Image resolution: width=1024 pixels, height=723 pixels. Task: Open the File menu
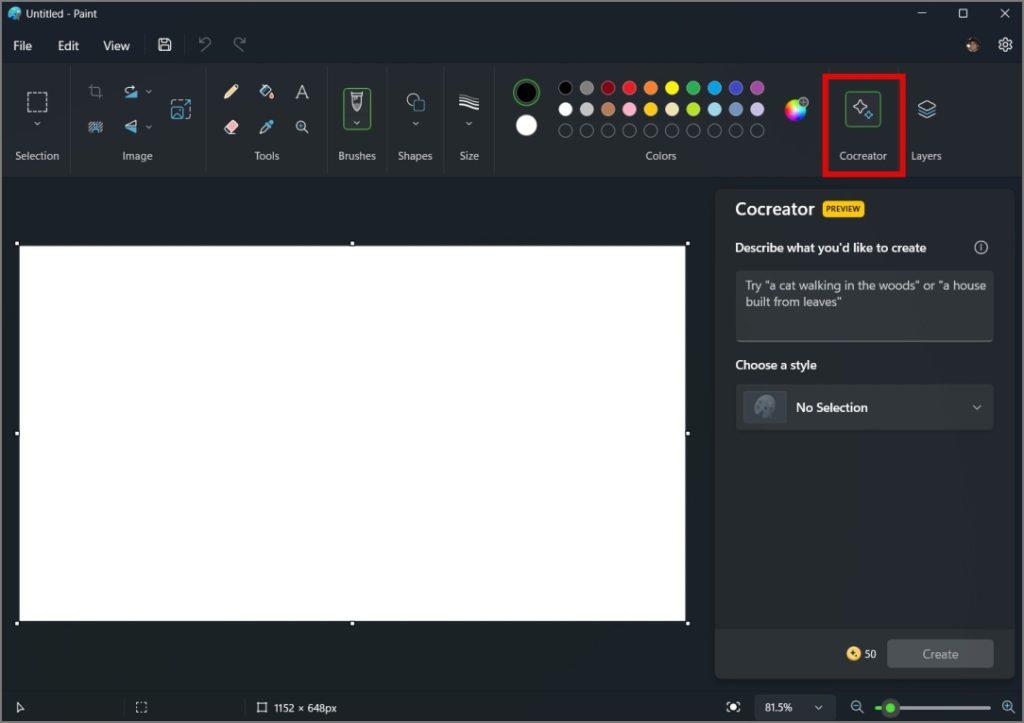(23, 46)
